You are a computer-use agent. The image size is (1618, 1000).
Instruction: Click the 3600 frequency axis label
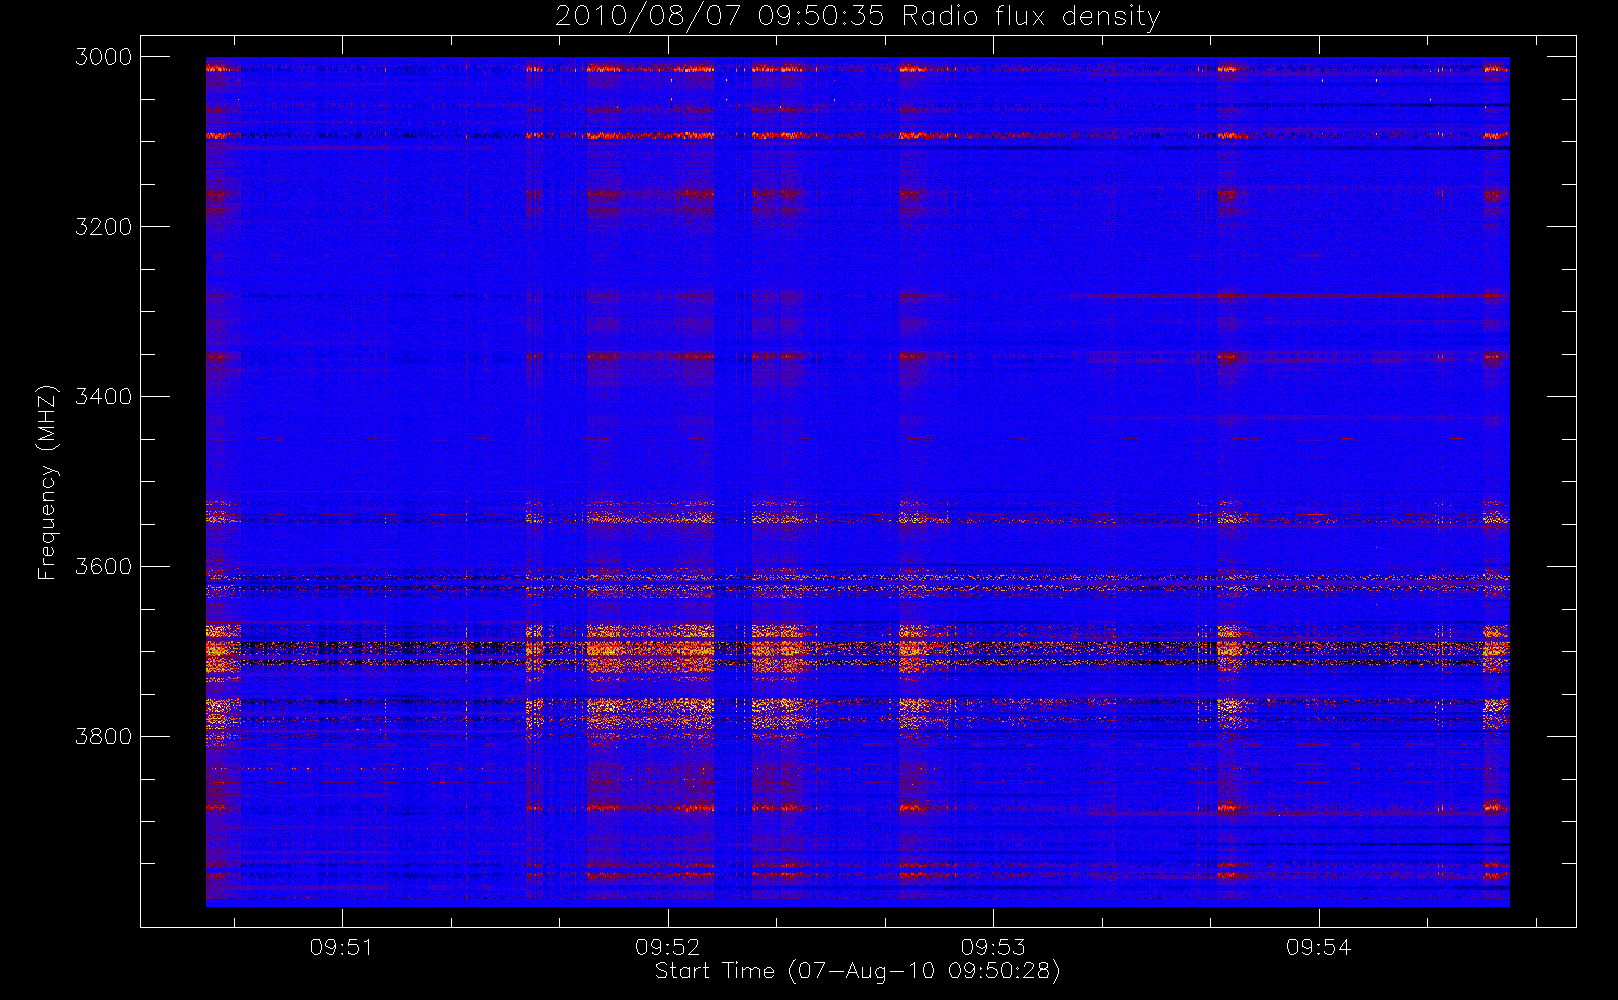click(104, 567)
